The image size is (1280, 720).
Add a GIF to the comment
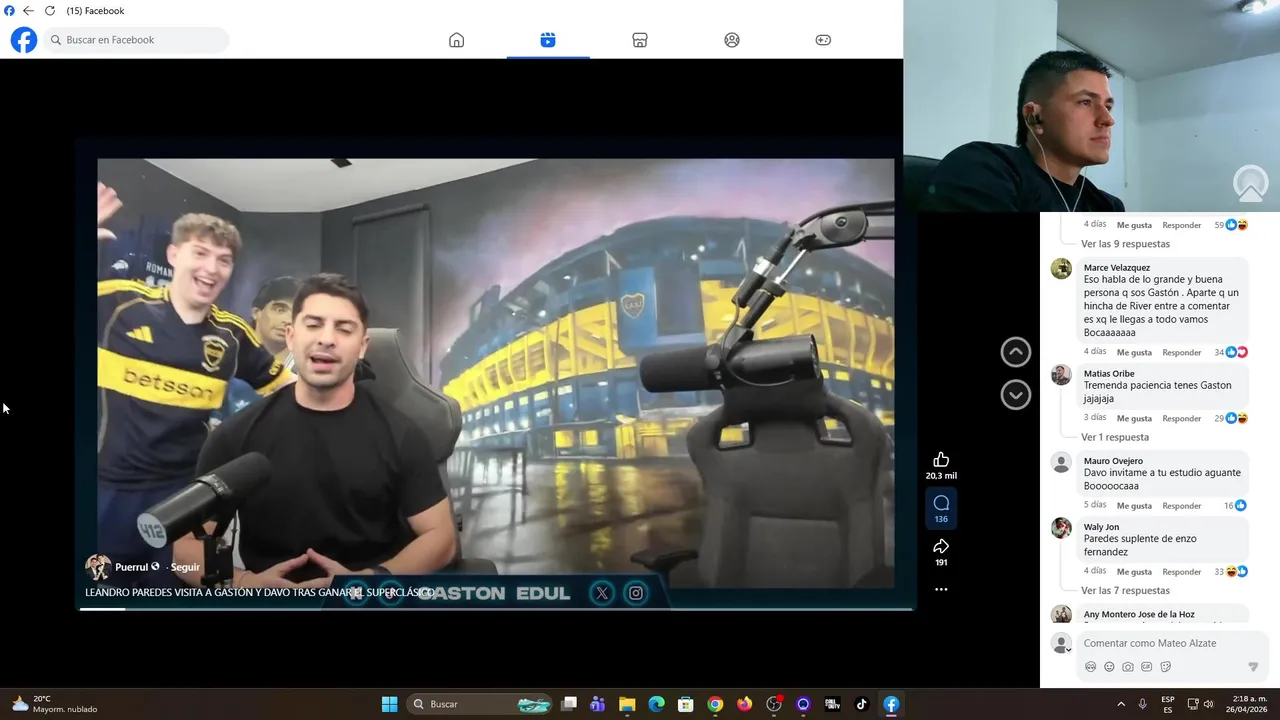[1147, 667]
